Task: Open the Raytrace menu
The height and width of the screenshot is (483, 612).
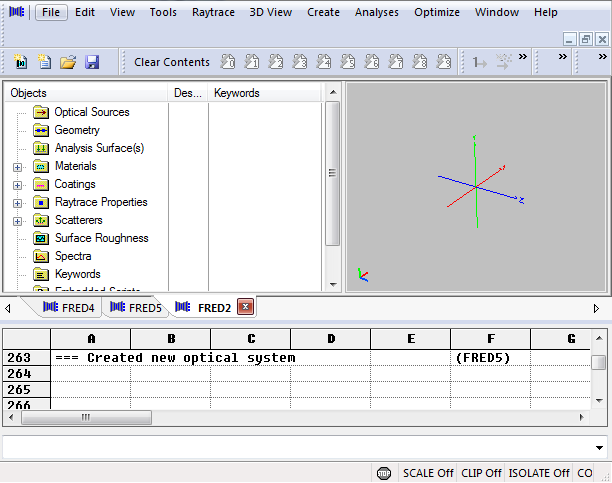Action: (x=213, y=12)
